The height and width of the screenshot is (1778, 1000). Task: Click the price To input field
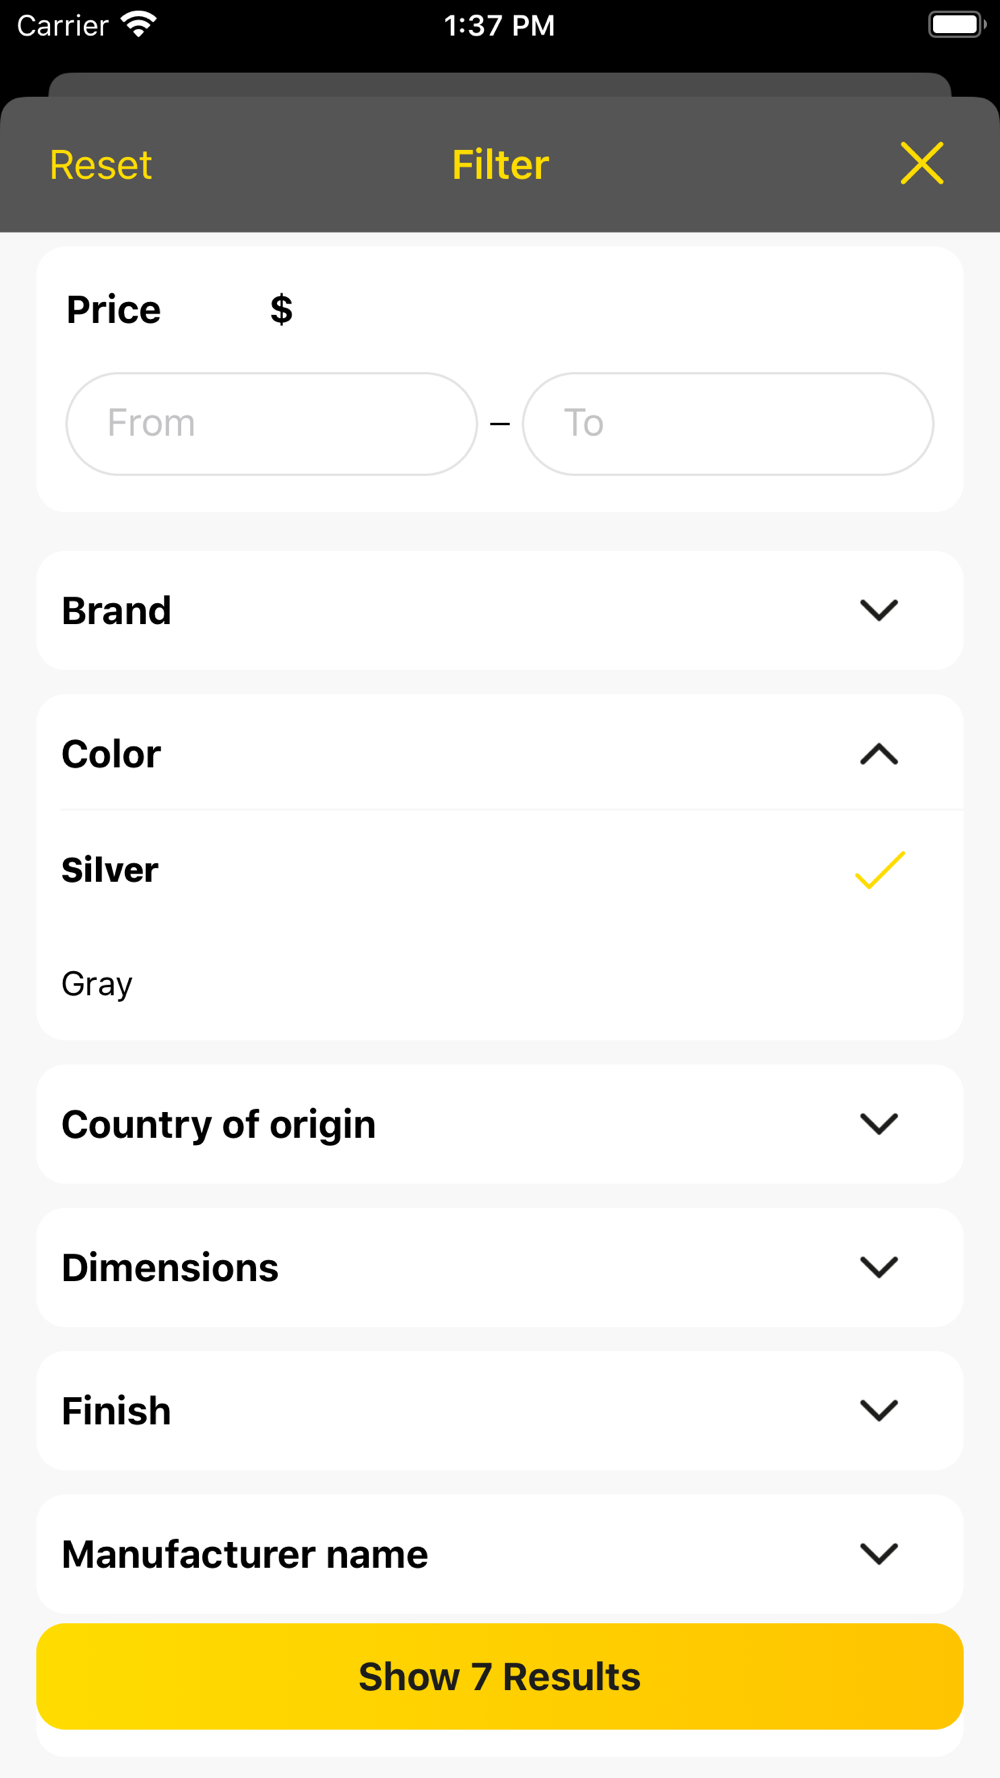[728, 424]
